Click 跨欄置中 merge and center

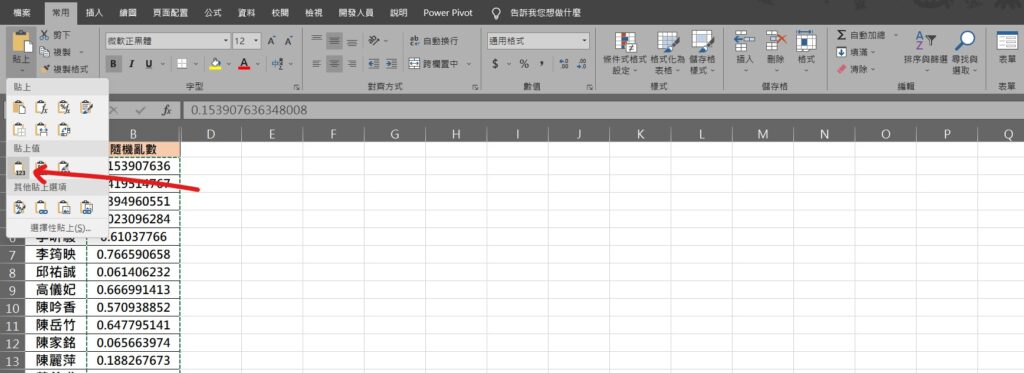pyautogui.click(x=434, y=64)
